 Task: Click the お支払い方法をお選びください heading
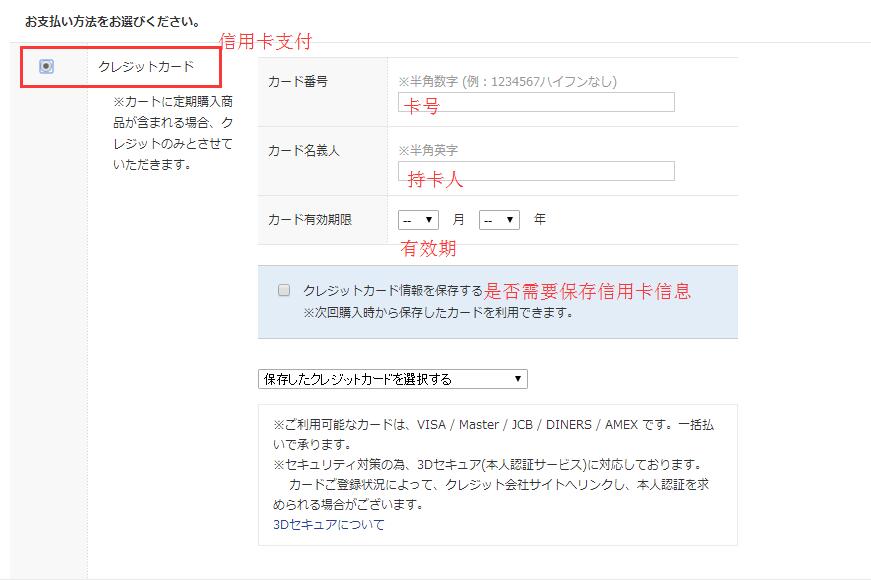coord(113,22)
